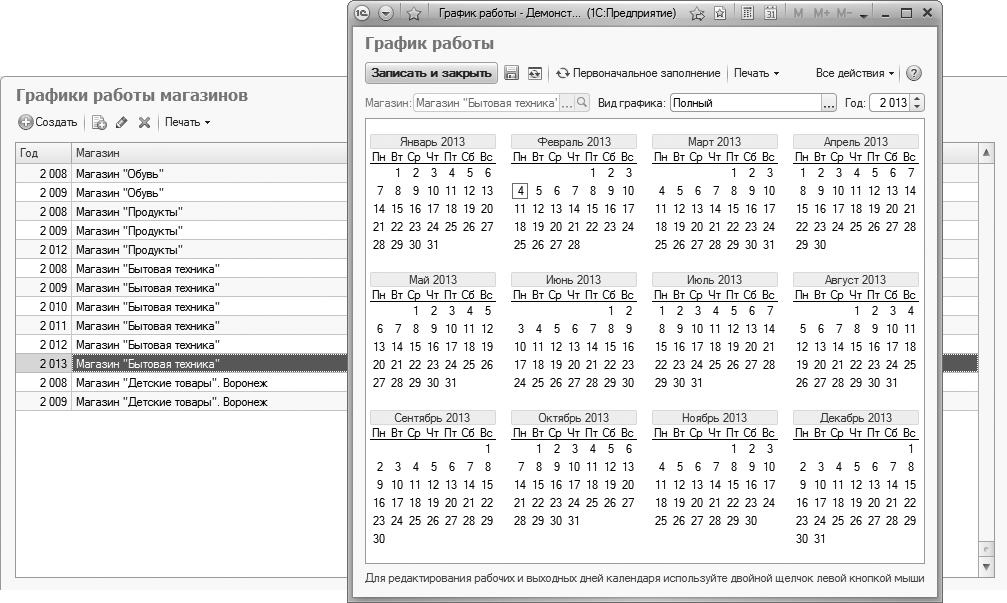
Task: Click the save (floppy disk) icon
Action: [511, 73]
